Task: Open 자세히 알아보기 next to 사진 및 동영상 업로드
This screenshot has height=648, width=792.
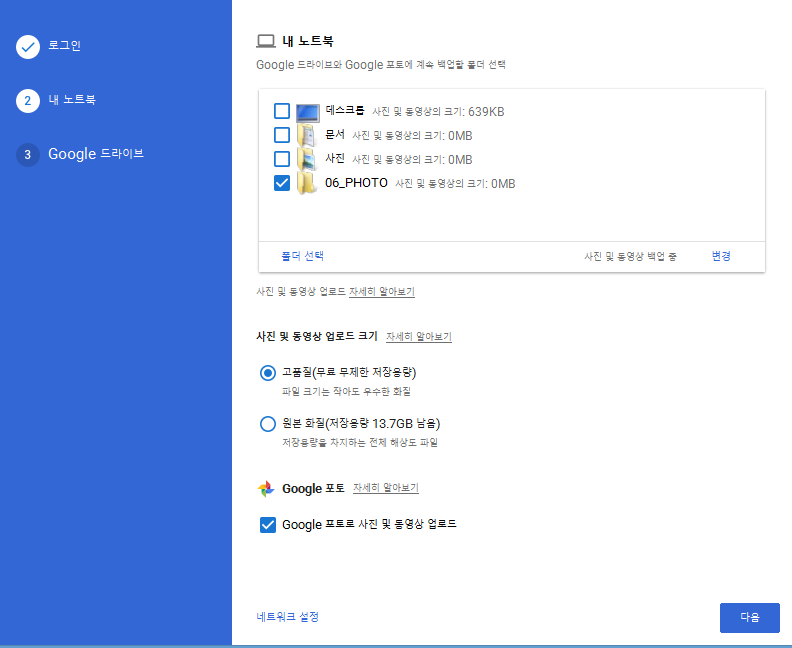Action: coord(382,291)
